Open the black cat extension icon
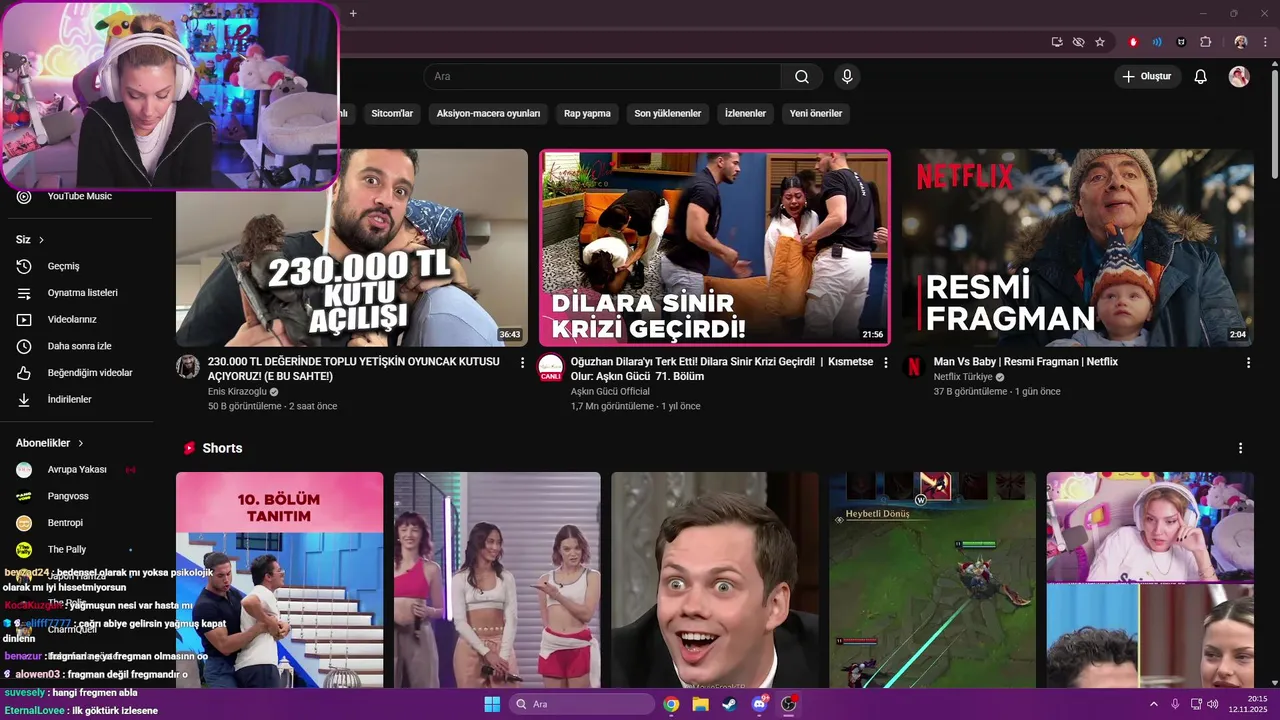 tap(1181, 42)
